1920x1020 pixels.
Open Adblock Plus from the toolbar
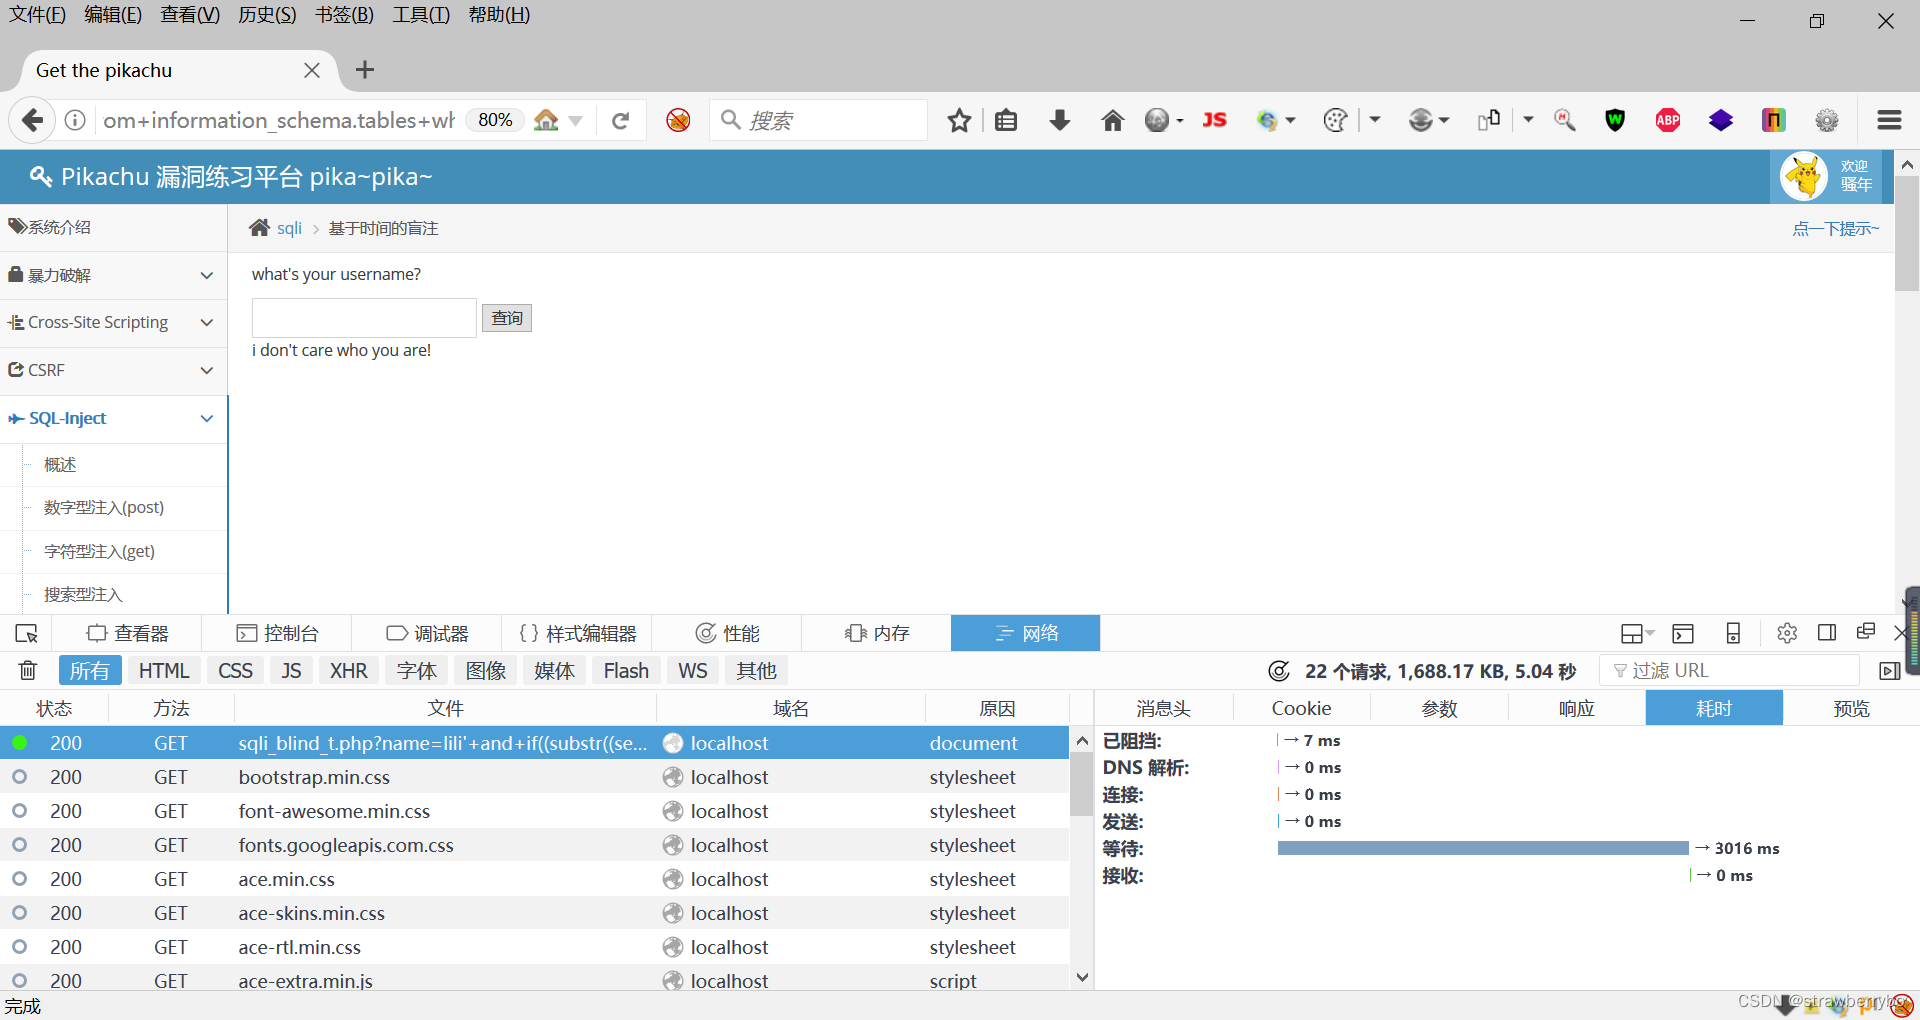tap(1667, 120)
